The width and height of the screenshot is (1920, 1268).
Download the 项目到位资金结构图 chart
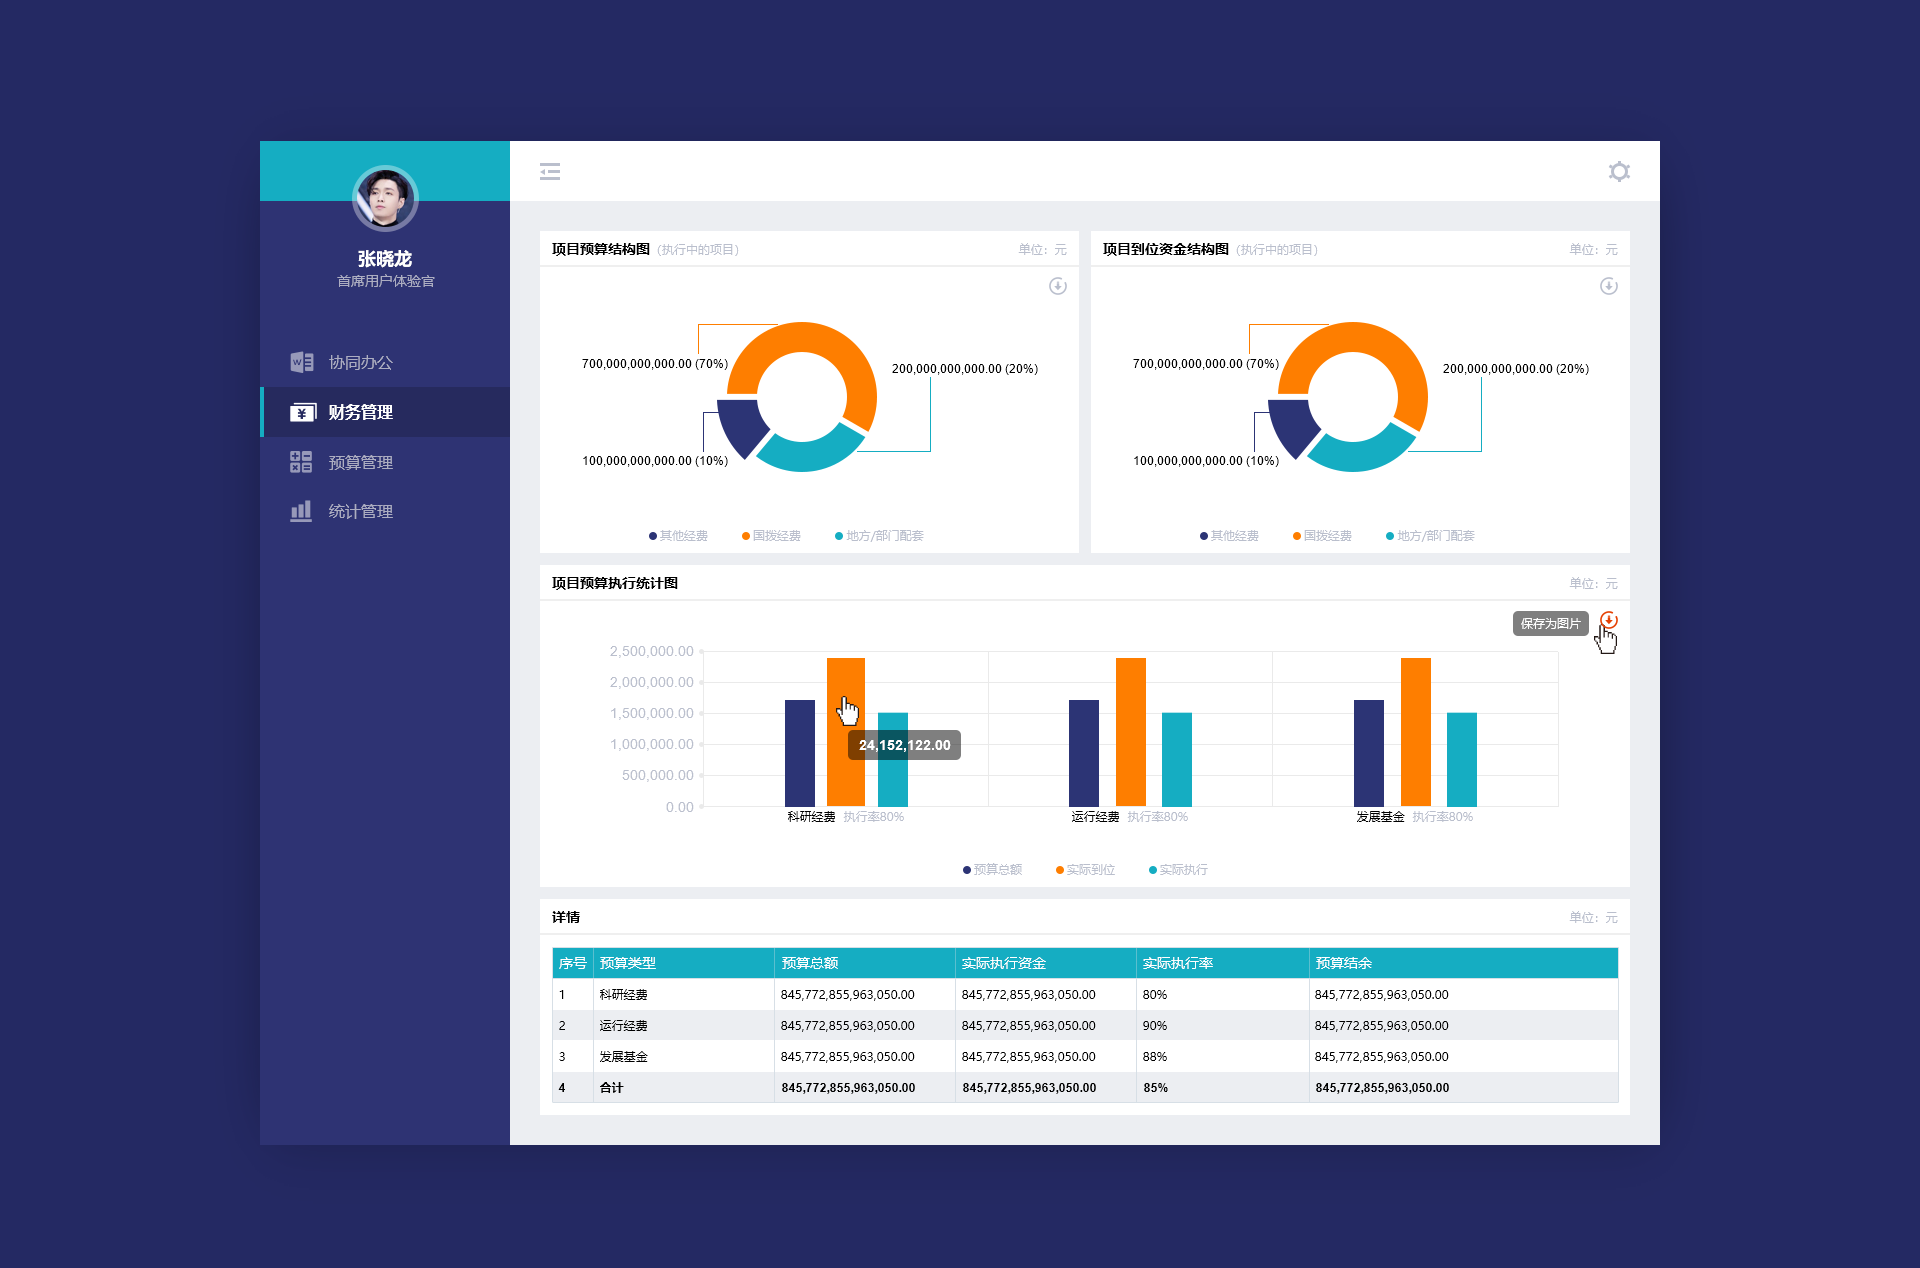1608,286
